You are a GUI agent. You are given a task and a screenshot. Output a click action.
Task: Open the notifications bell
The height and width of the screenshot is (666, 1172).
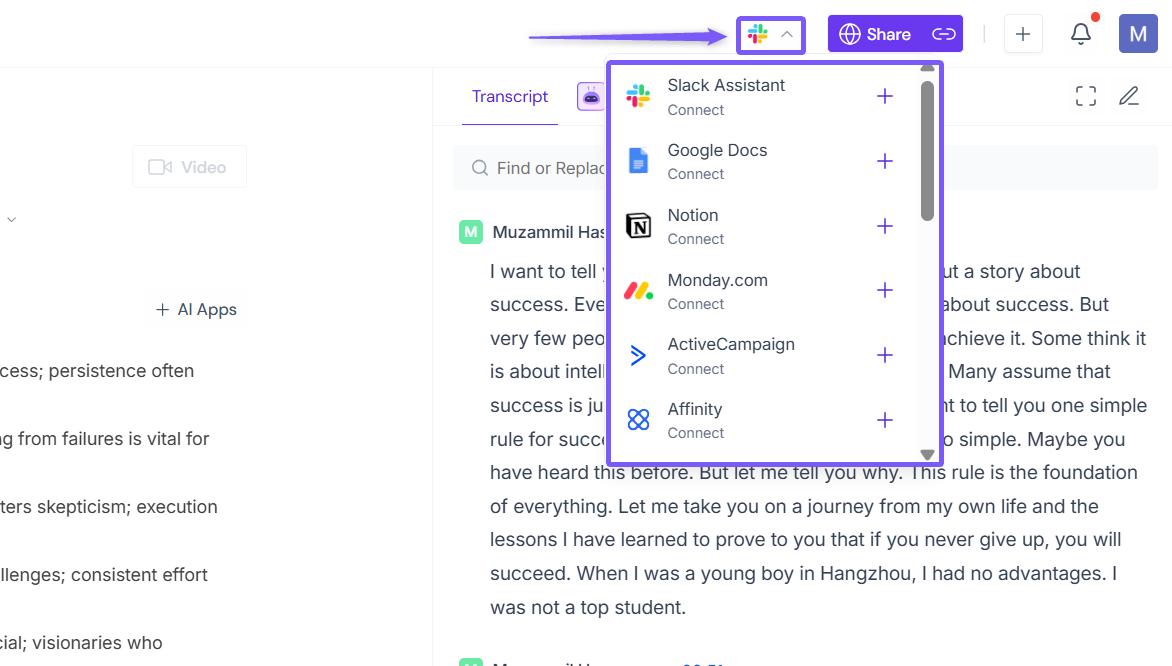click(1081, 34)
